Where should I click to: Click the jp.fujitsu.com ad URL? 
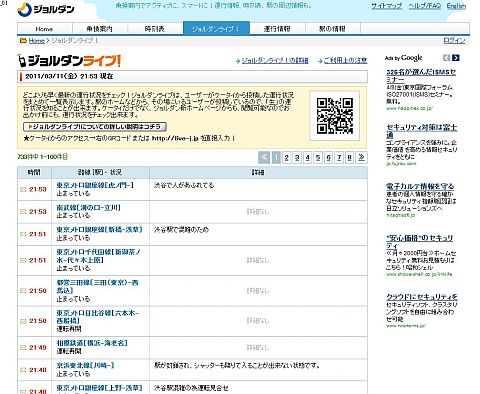point(401,164)
